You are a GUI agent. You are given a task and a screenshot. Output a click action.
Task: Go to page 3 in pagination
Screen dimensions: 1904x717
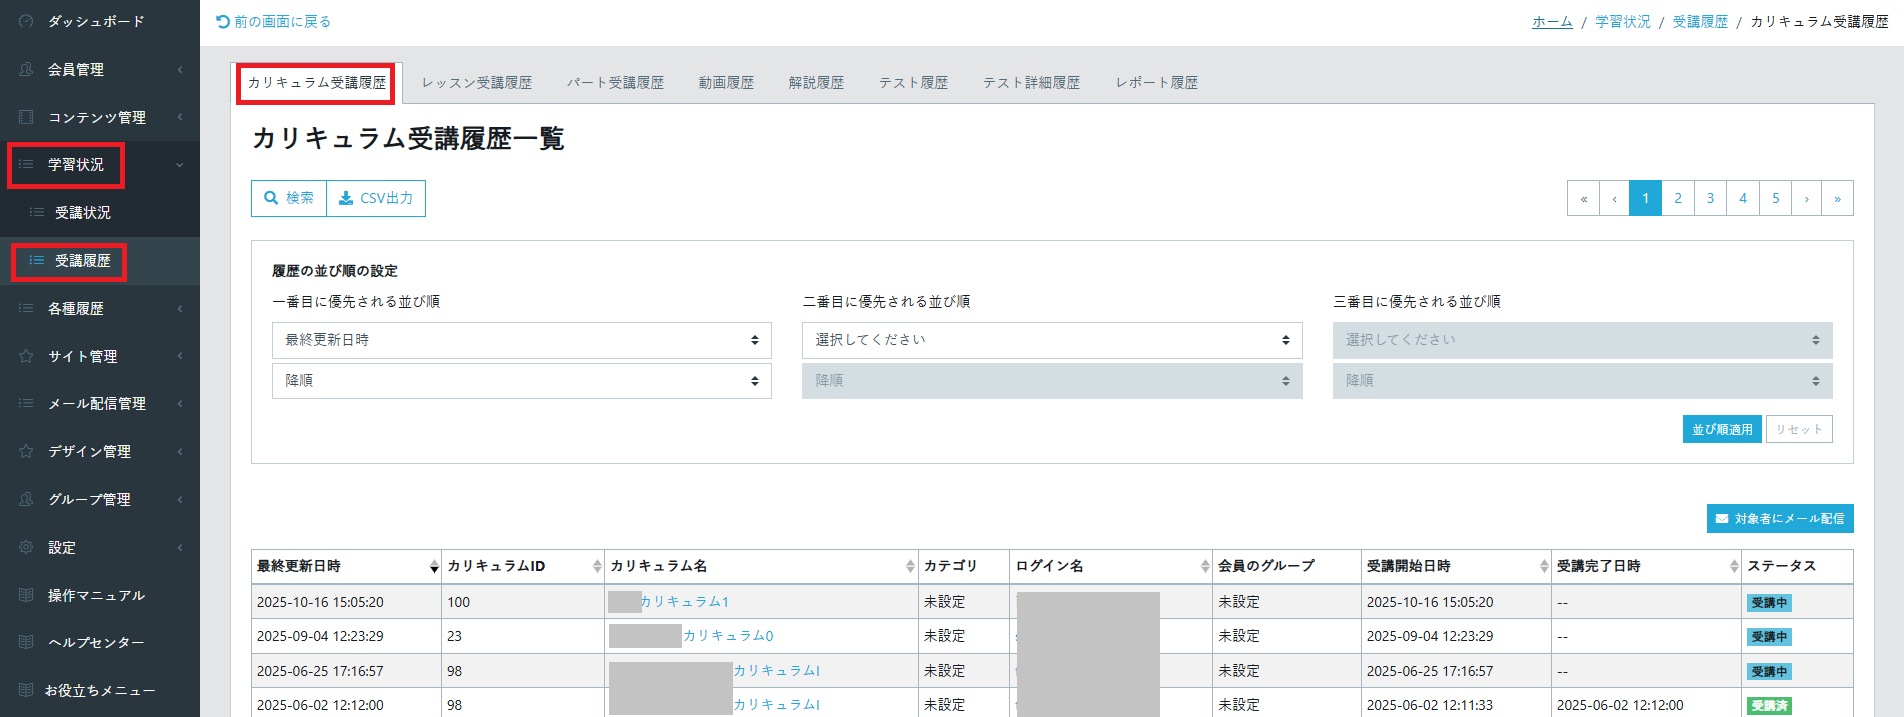[x=1710, y=198]
